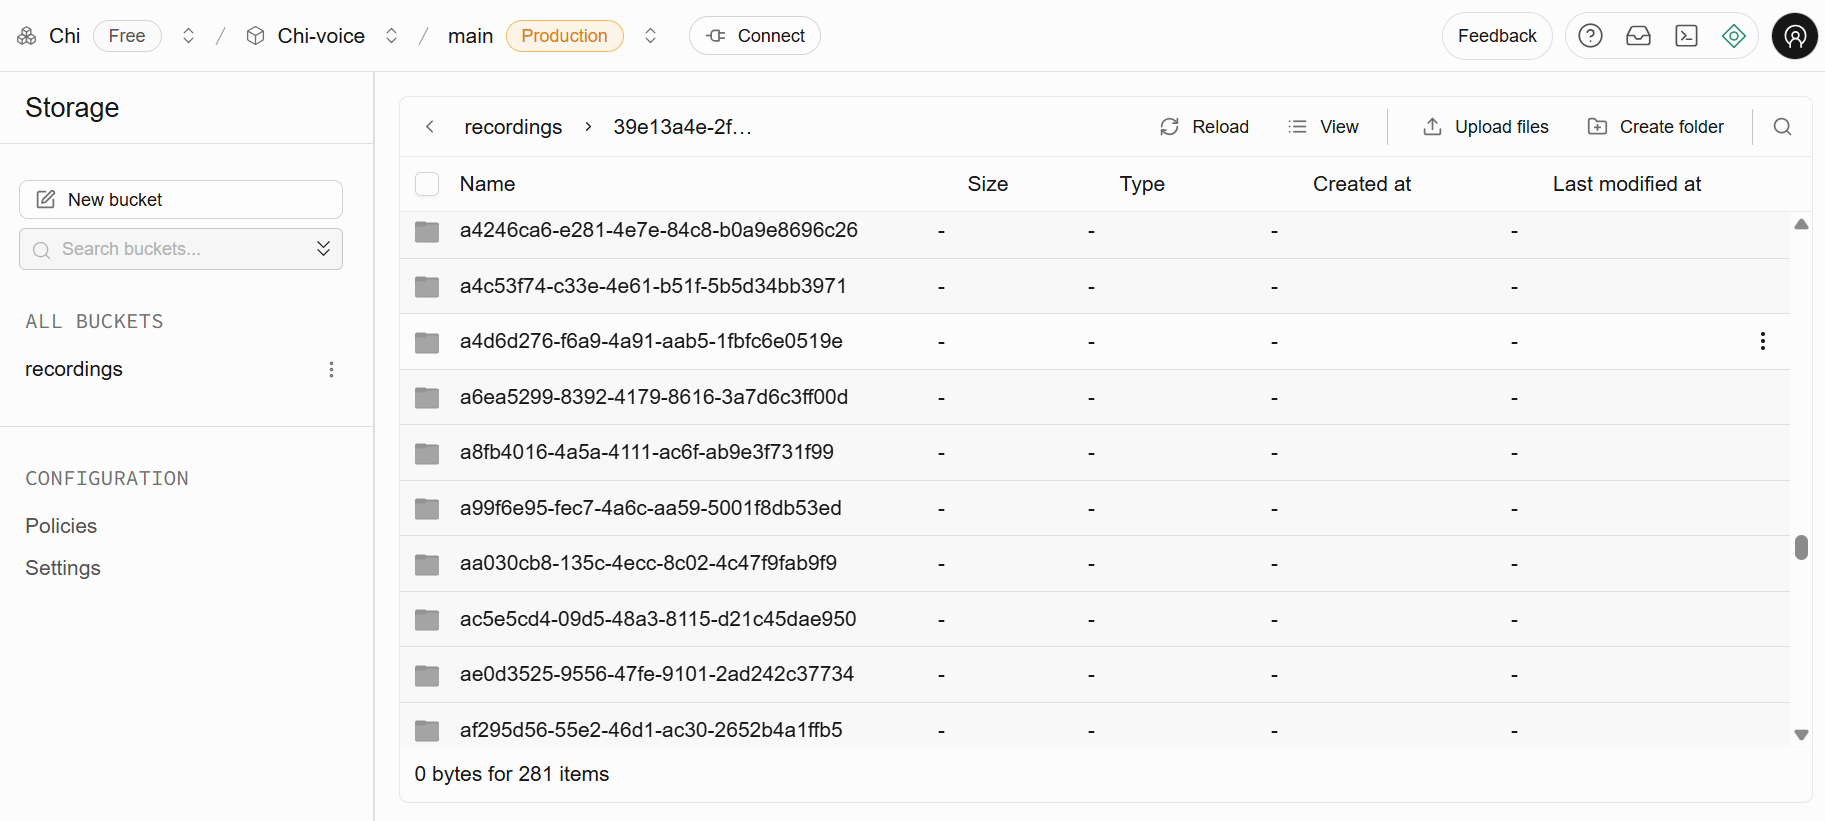The height and width of the screenshot is (821, 1825).
Task: Expand the Chi-voice project switcher
Action: pos(392,36)
